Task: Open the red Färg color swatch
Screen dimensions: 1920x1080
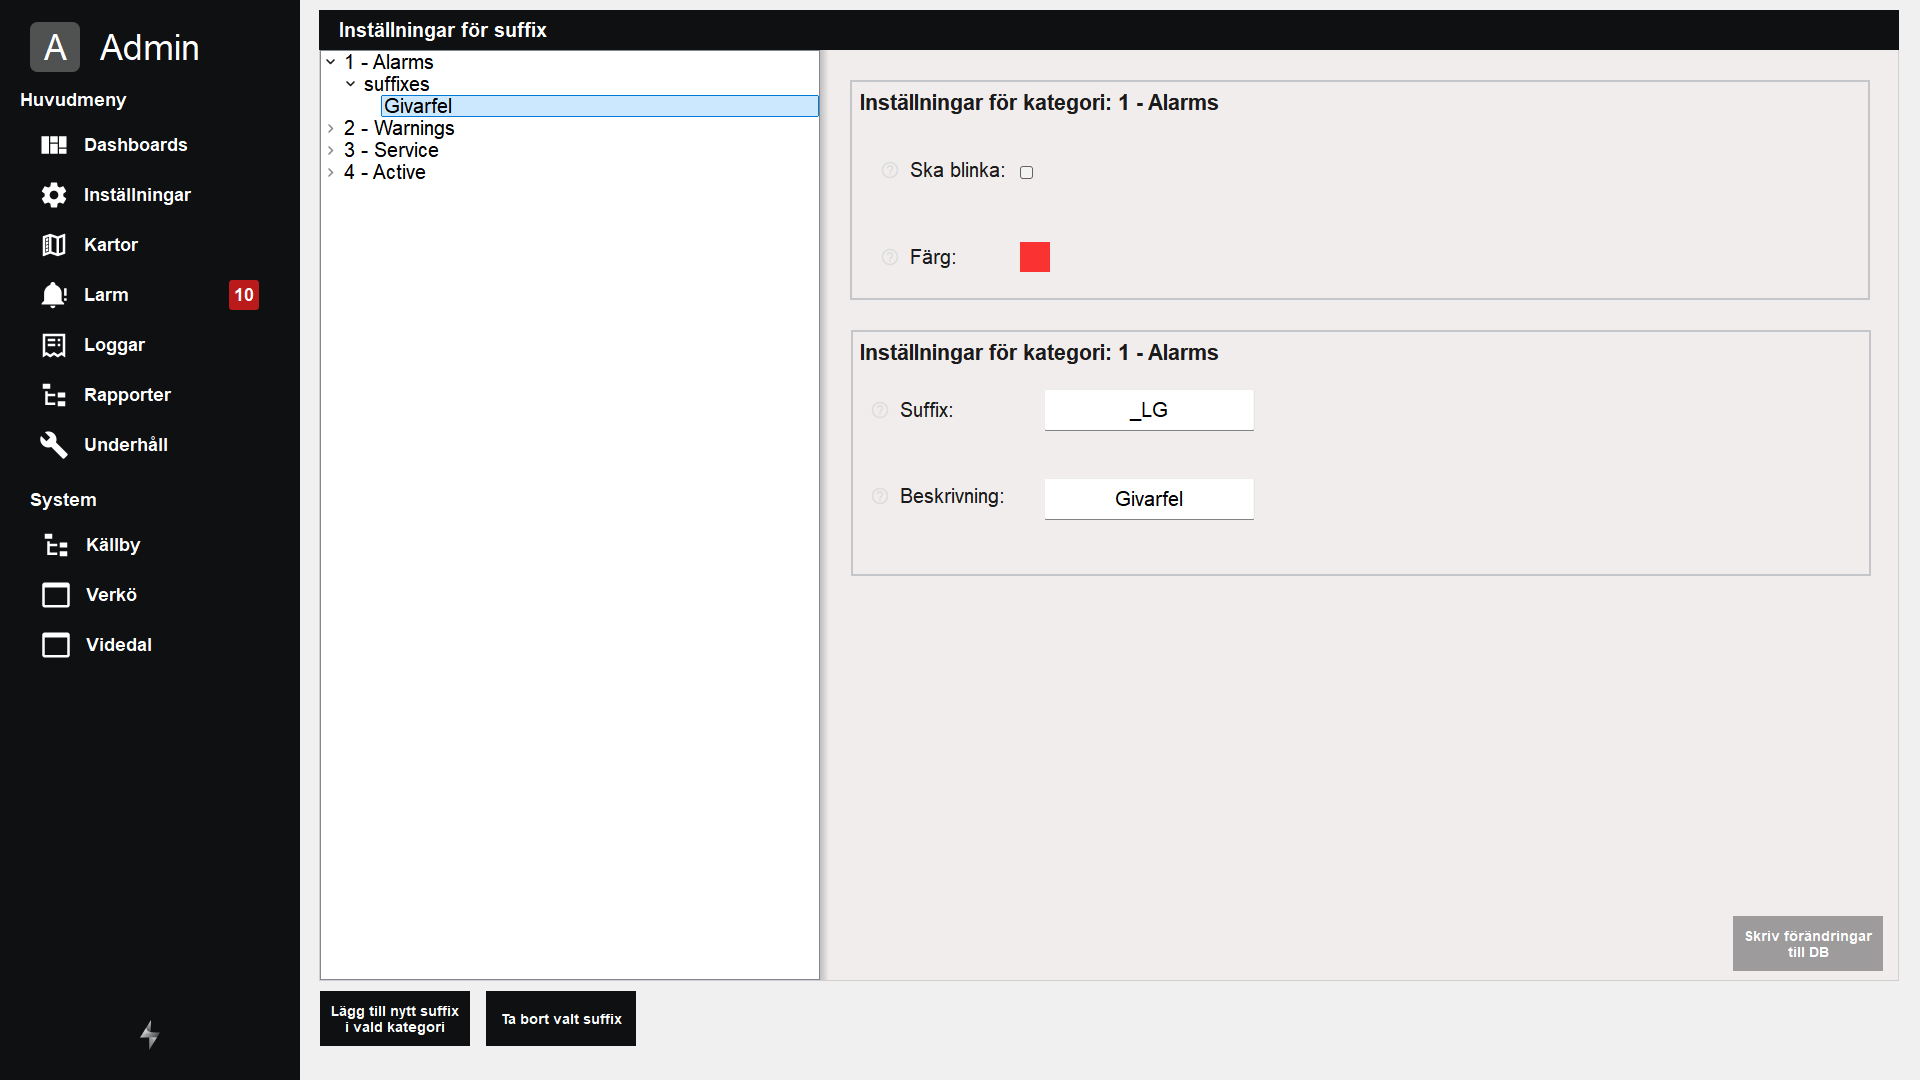Action: tap(1034, 257)
